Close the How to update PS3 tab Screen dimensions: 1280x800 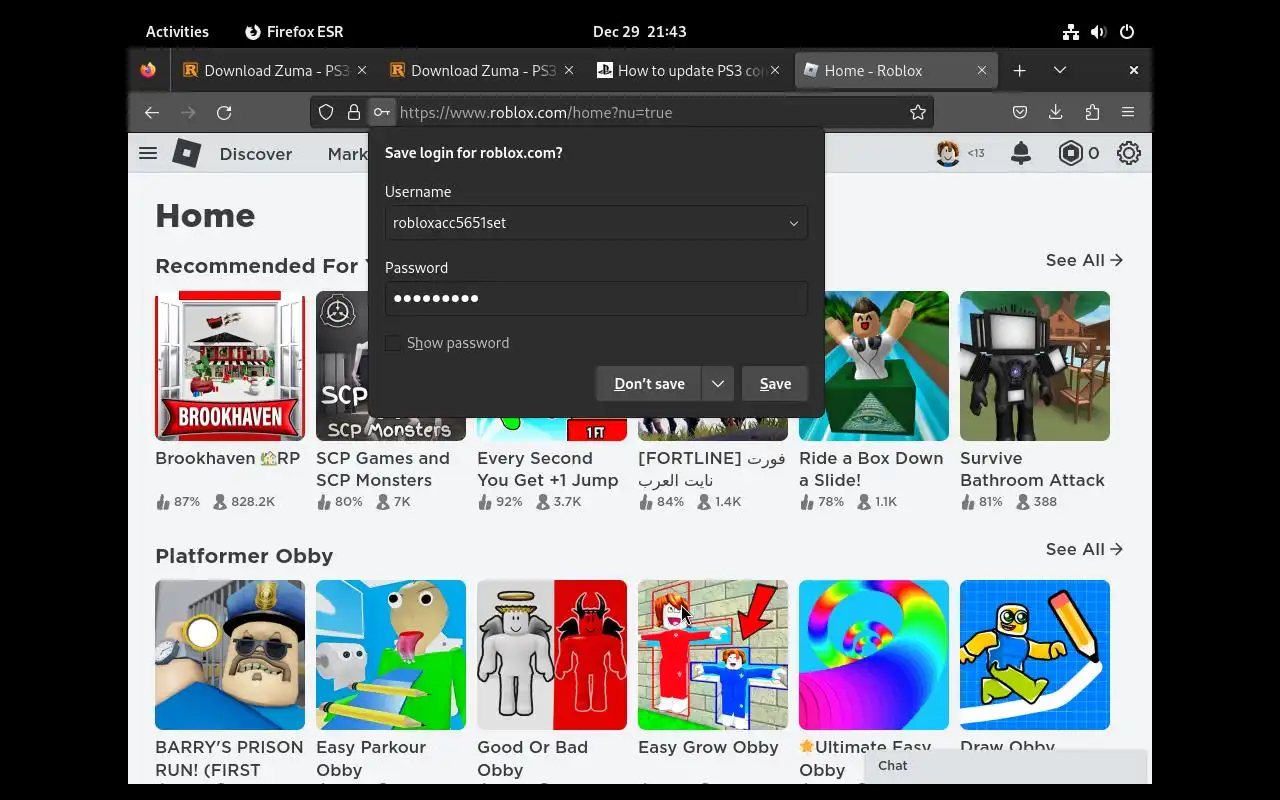(x=775, y=70)
